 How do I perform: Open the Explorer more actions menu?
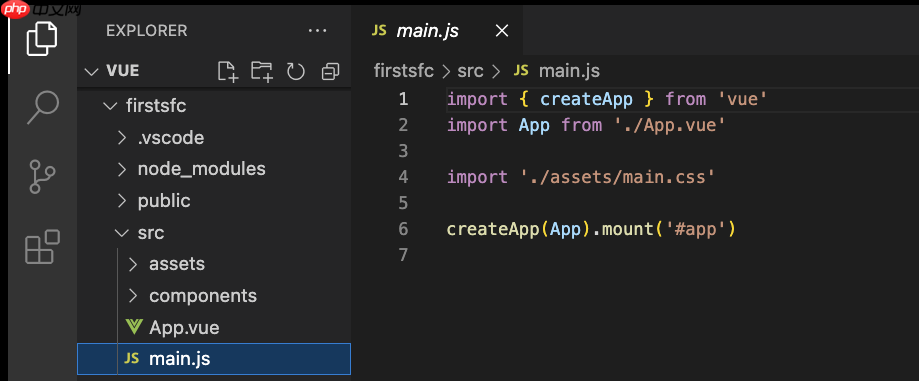click(x=317, y=30)
